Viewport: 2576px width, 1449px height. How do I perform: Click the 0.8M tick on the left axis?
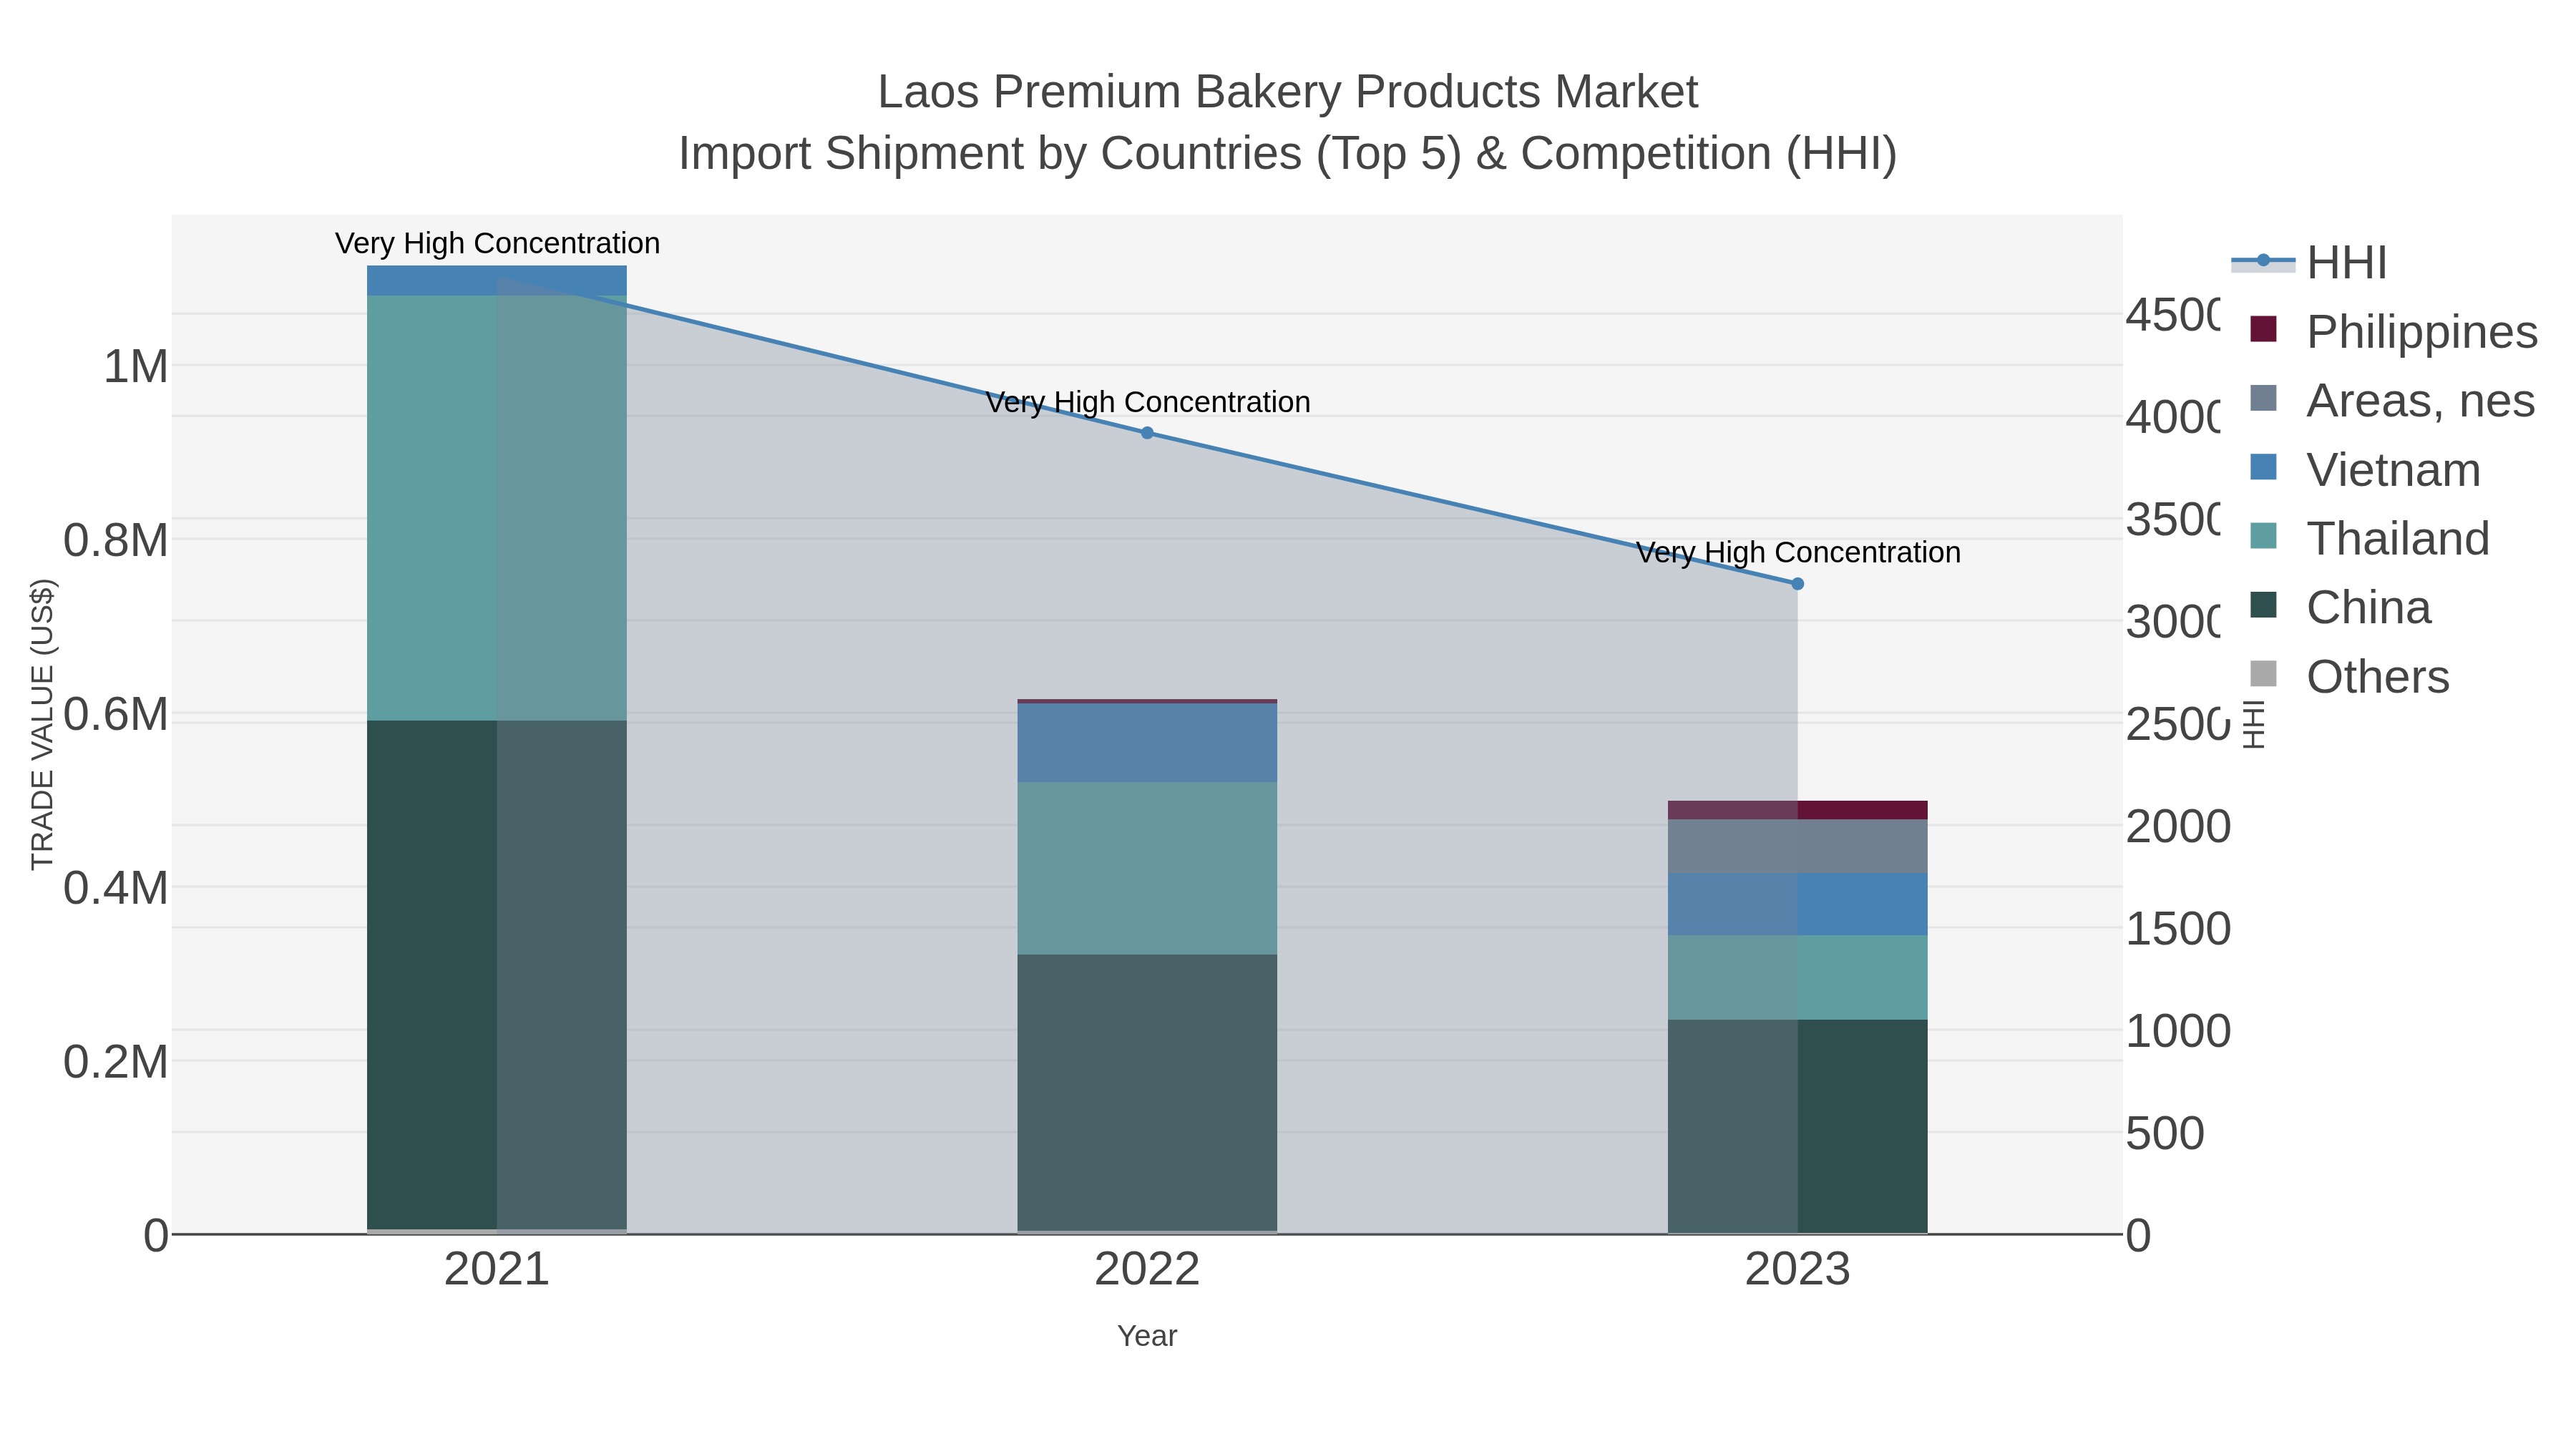click(x=116, y=541)
